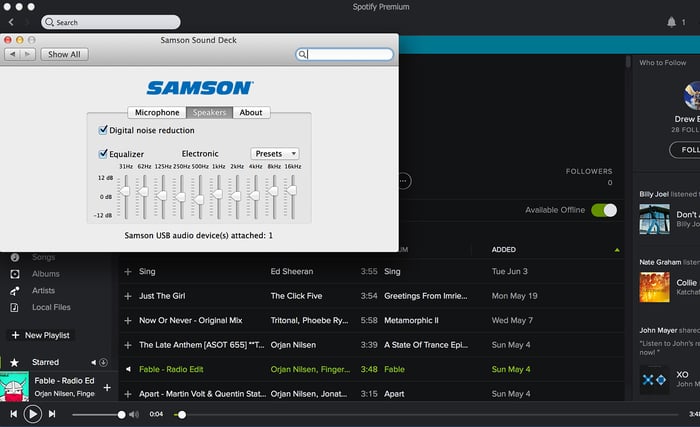Click the 62Hz equalizer slider
This screenshot has height=427, width=700.
144,192
